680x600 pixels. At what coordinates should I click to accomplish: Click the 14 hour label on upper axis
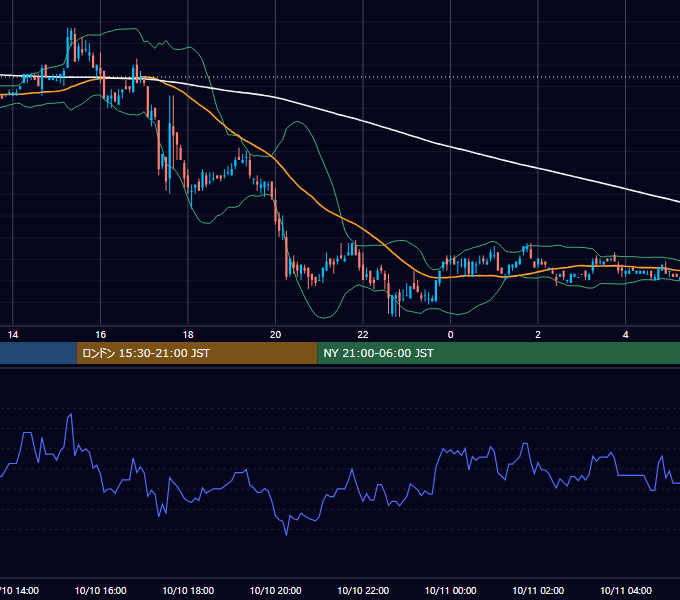(13, 335)
